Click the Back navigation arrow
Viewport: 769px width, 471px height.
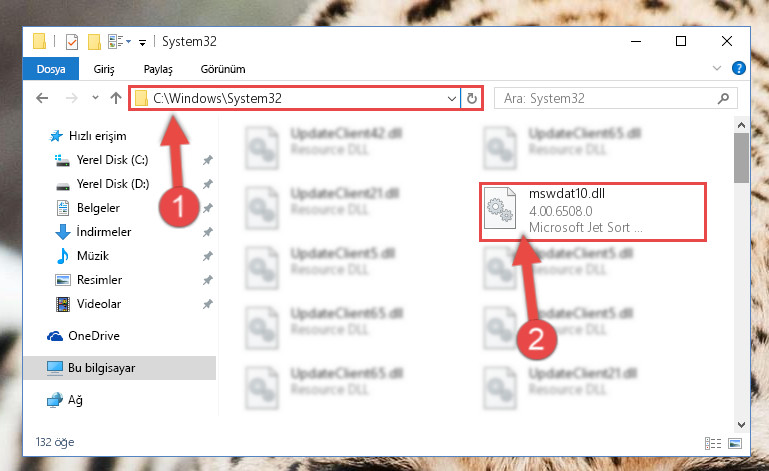pos(42,98)
